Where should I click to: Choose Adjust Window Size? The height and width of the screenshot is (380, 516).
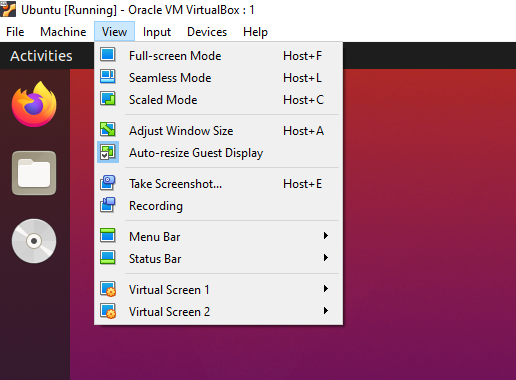(219, 131)
